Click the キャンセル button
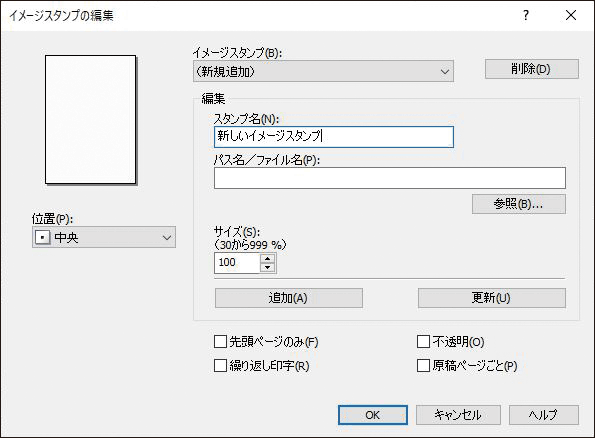 click(458, 415)
